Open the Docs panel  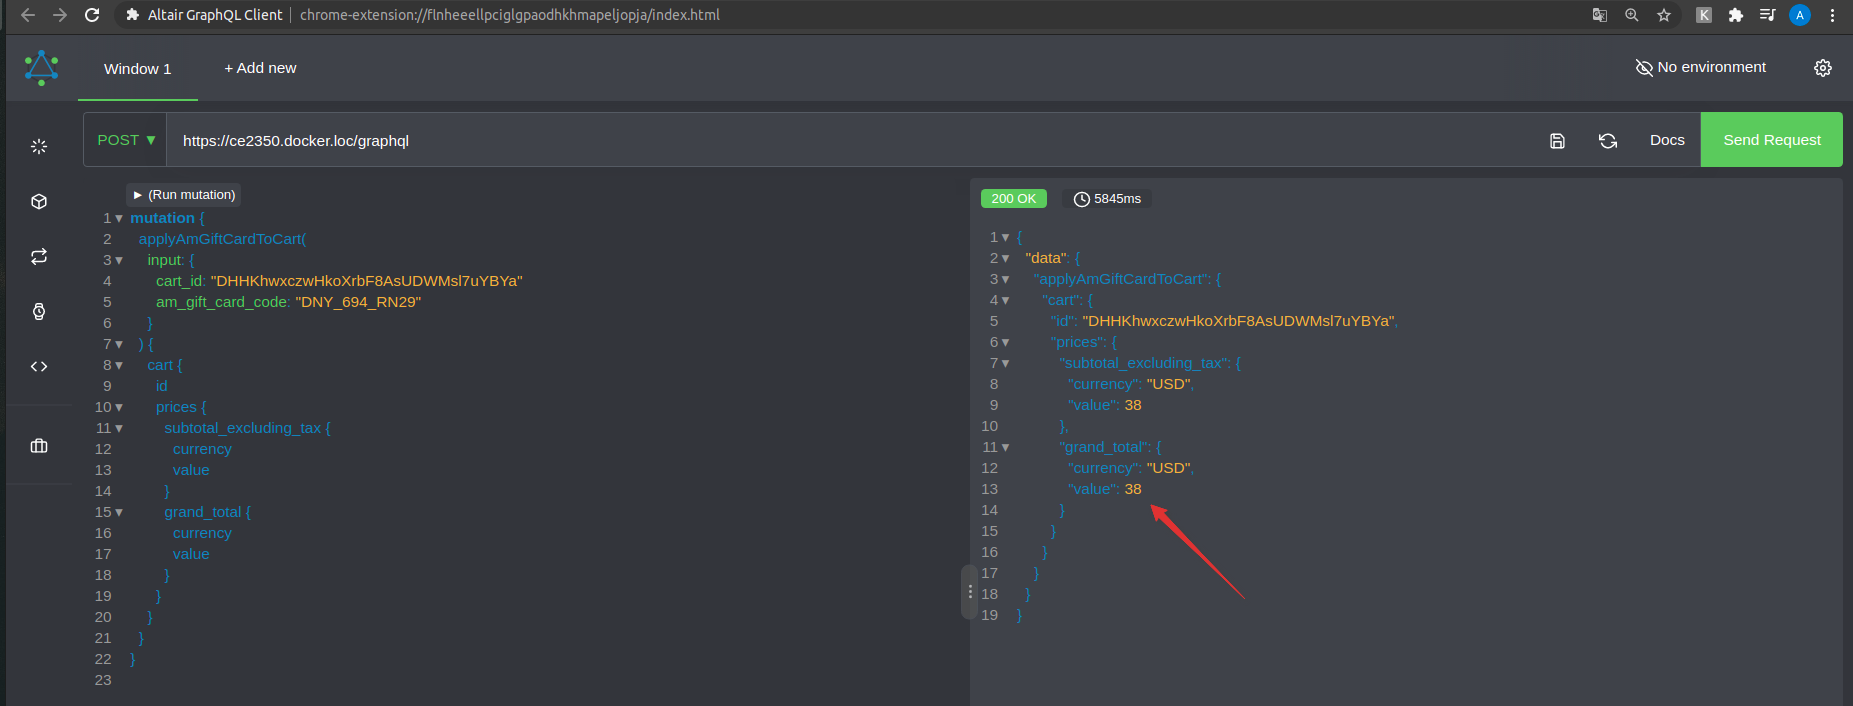1666,140
